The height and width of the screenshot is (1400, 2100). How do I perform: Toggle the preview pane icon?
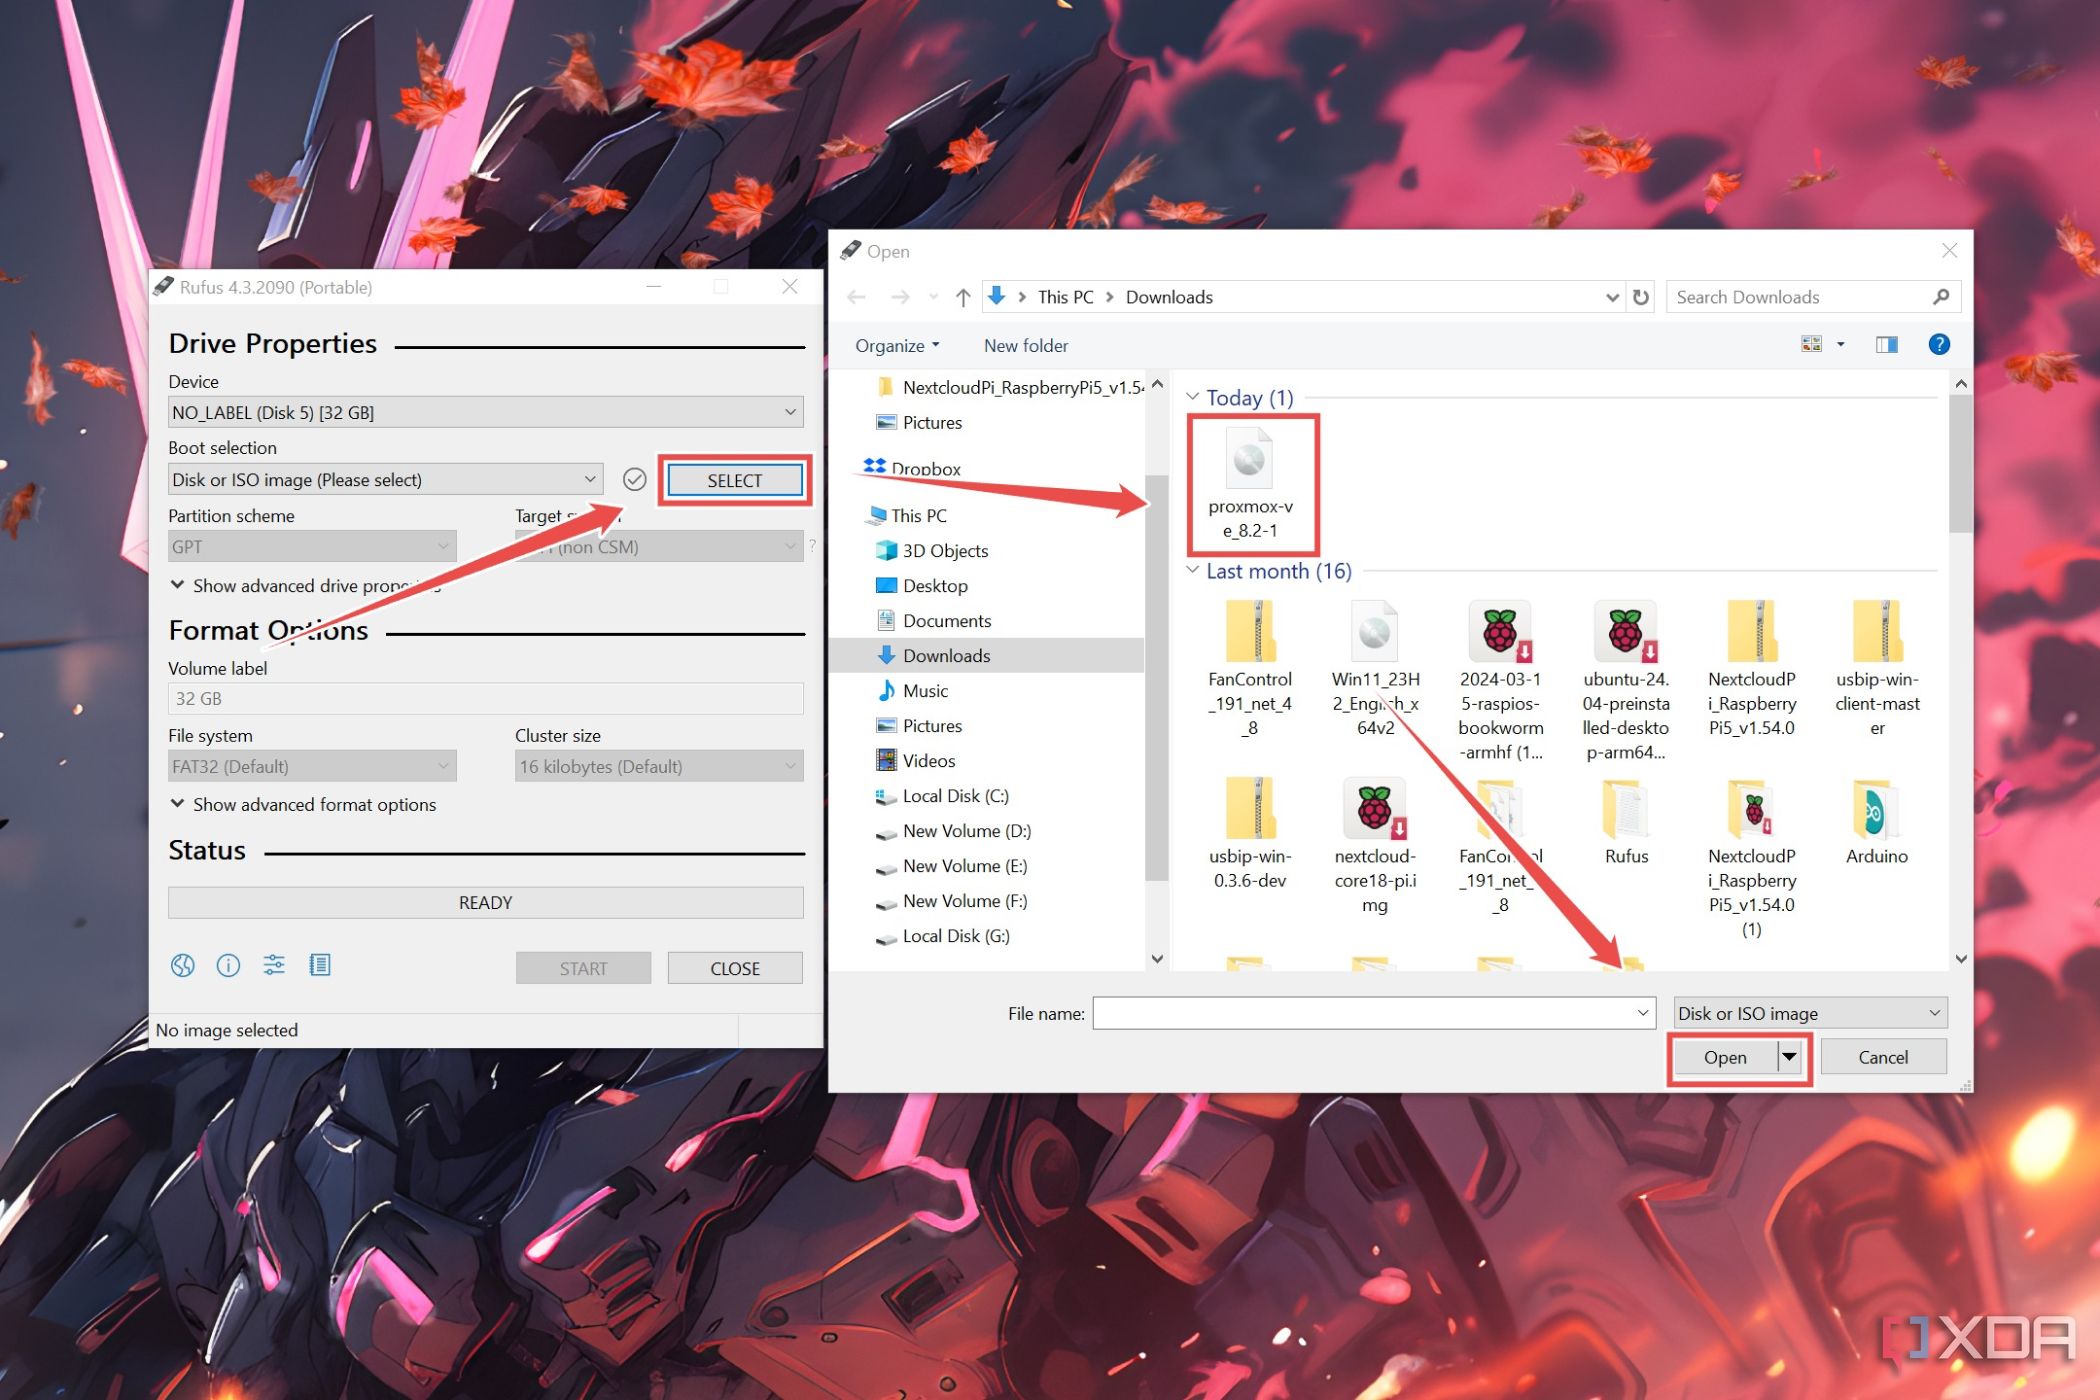click(x=1886, y=344)
